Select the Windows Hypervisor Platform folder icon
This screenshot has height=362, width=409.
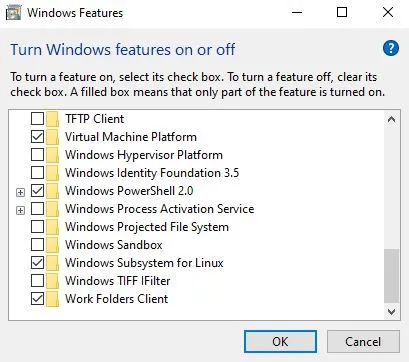(x=52, y=155)
